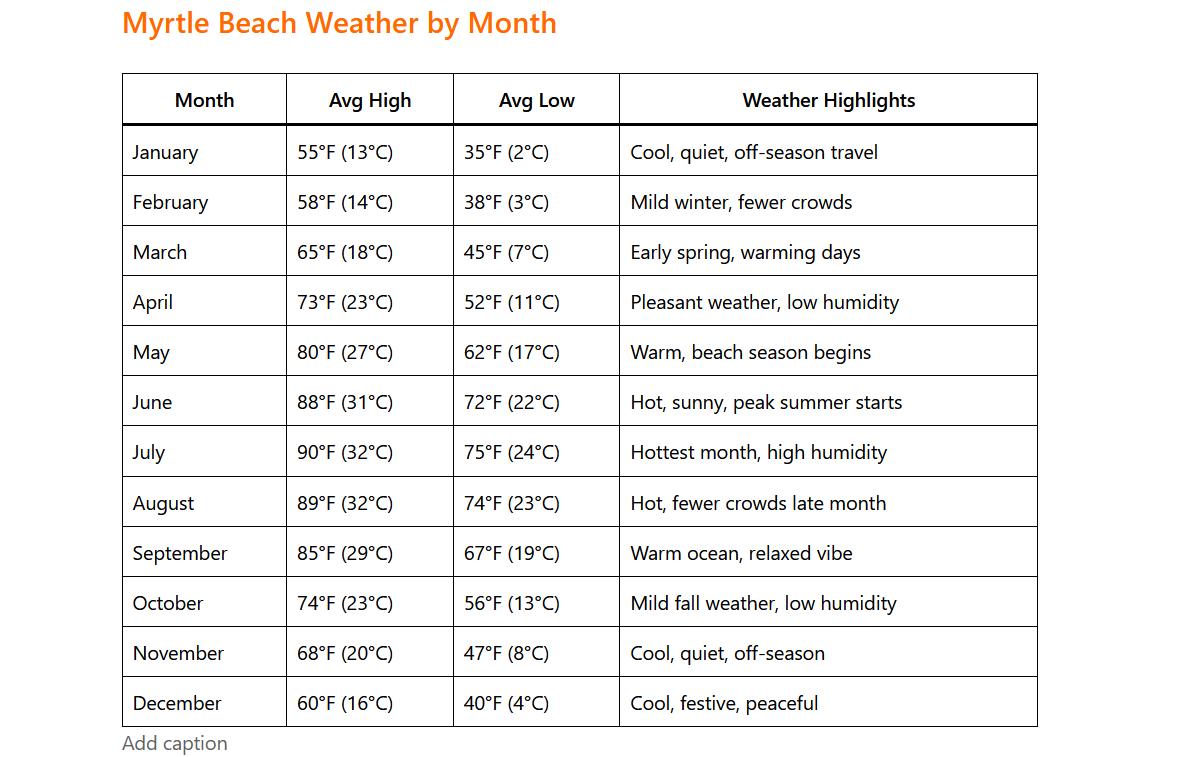Click the Avg Low header cell
Viewport: 1202px width, 757px height.
536,100
